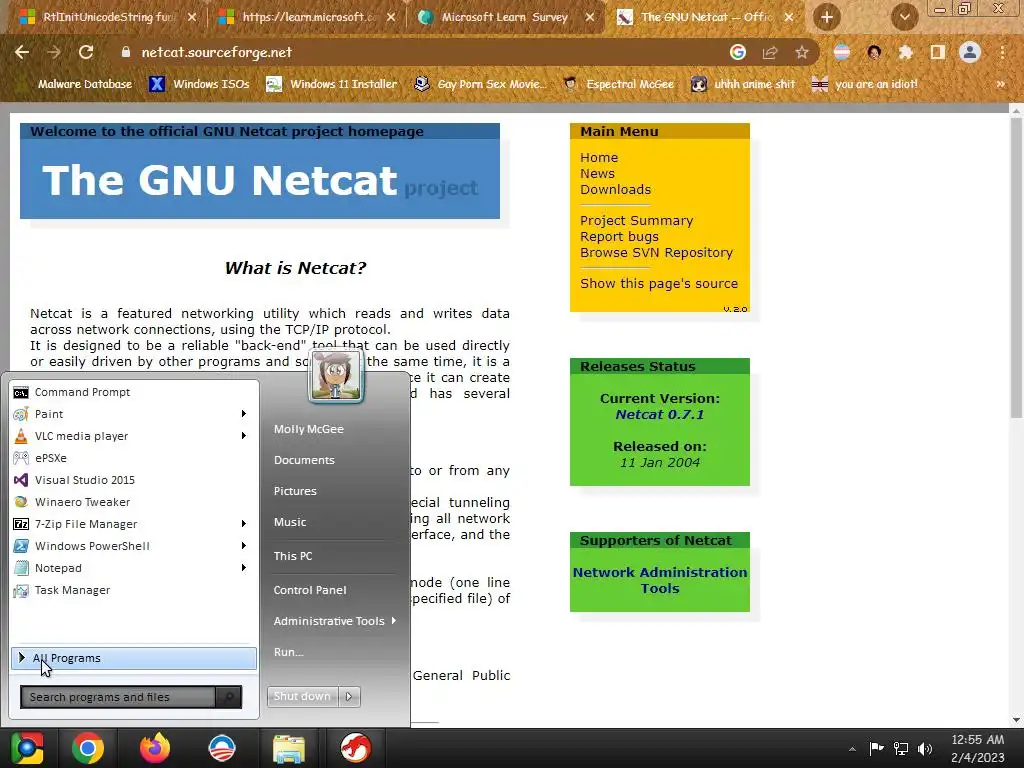The width and height of the screenshot is (1024, 768).
Task: Show more bookmarks chevron
Action: pyautogui.click(x=1000, y=84)
